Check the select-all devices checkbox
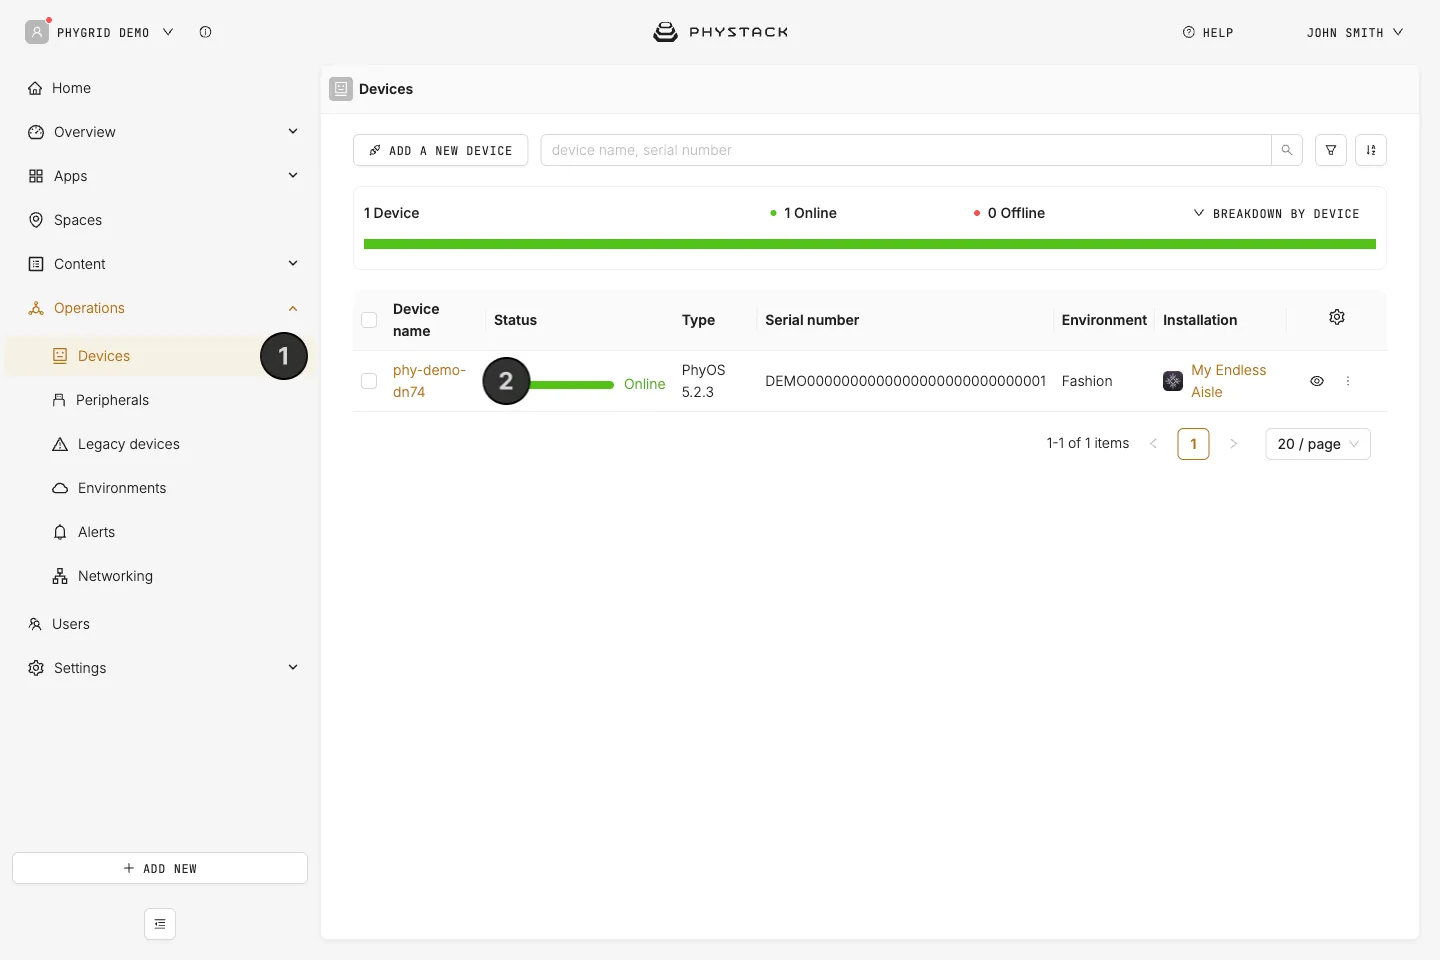The width and height of the screenshot is (1440, 960). [369, 320]
